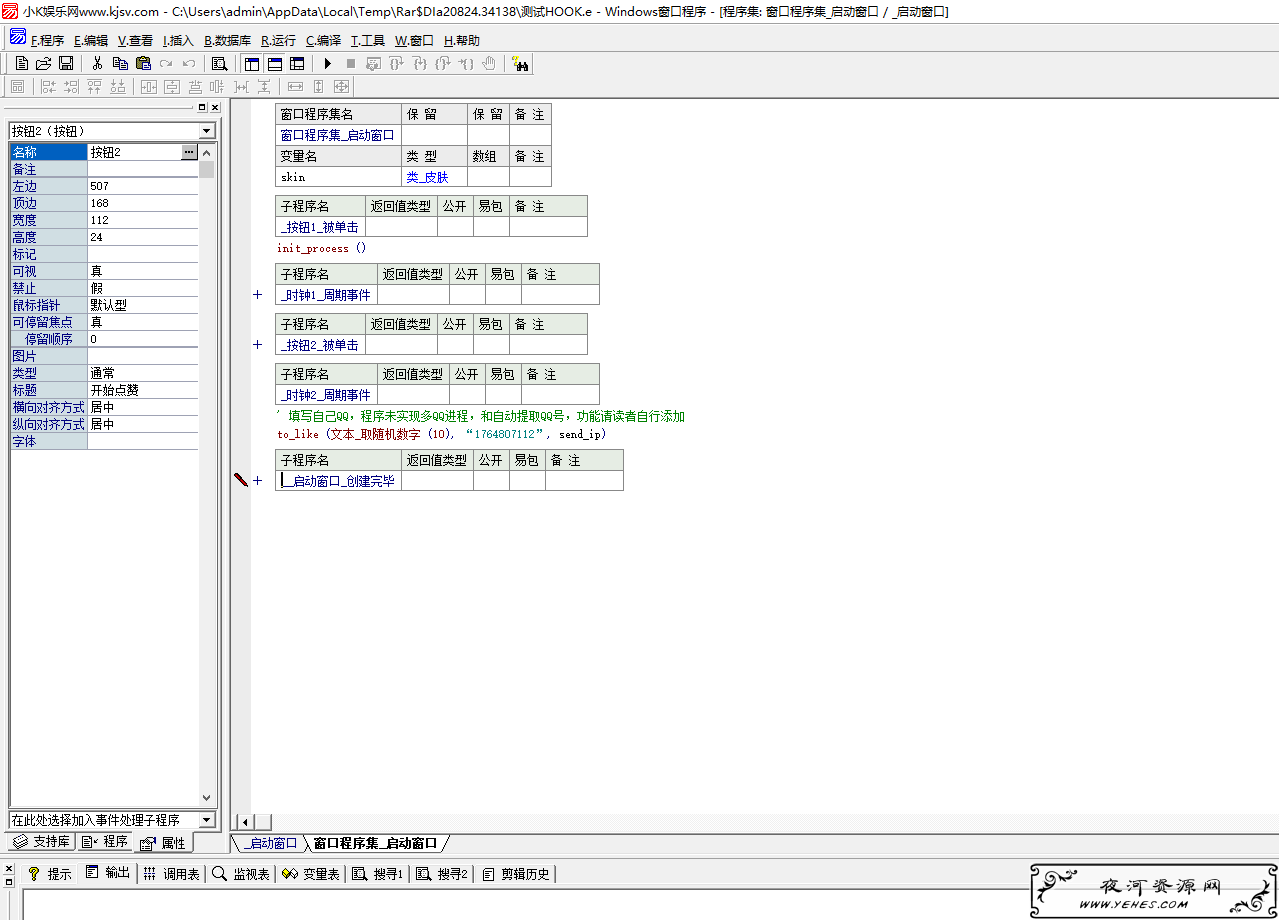Click the Copy toolbar icon

(120, 63)
